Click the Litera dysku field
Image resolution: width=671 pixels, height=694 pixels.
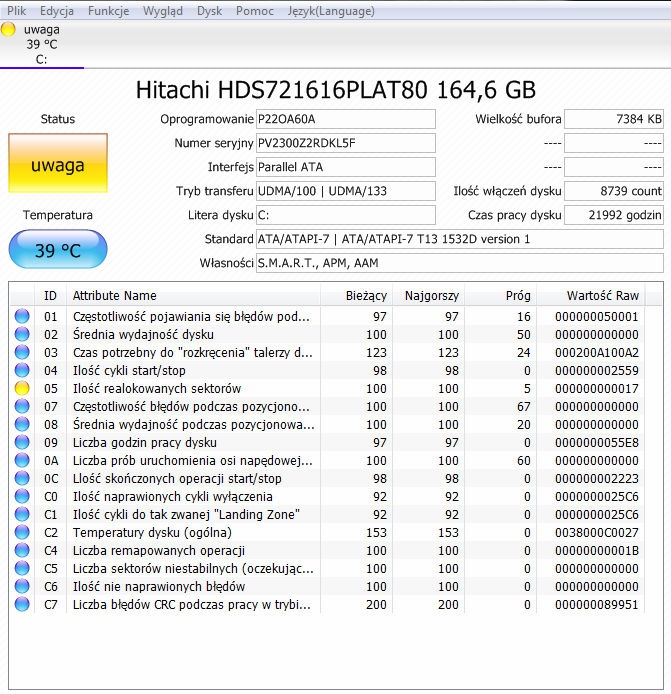click(346, 215)
